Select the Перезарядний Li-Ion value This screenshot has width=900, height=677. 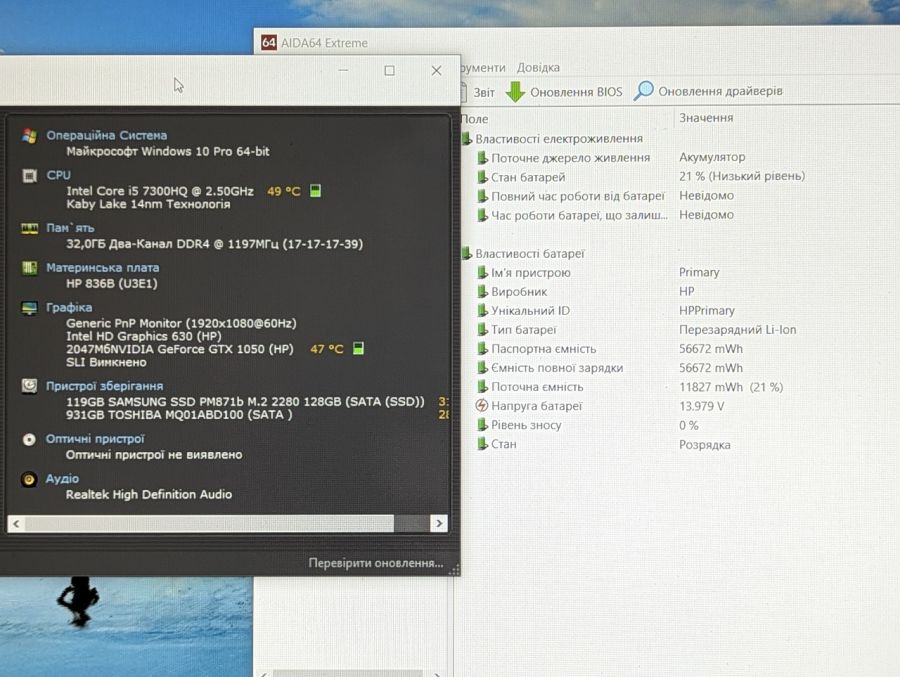pos(737,330)
